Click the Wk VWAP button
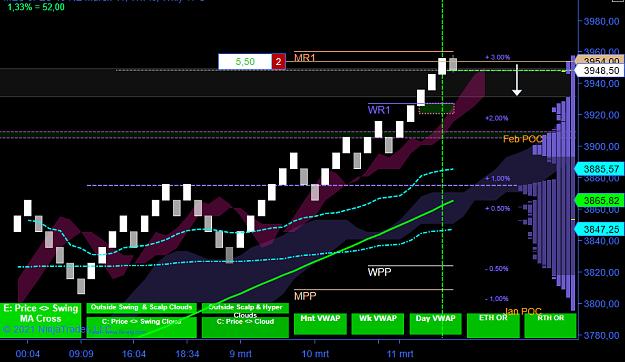The width and height of the screenshot is (625, 362). pos(378,324)
